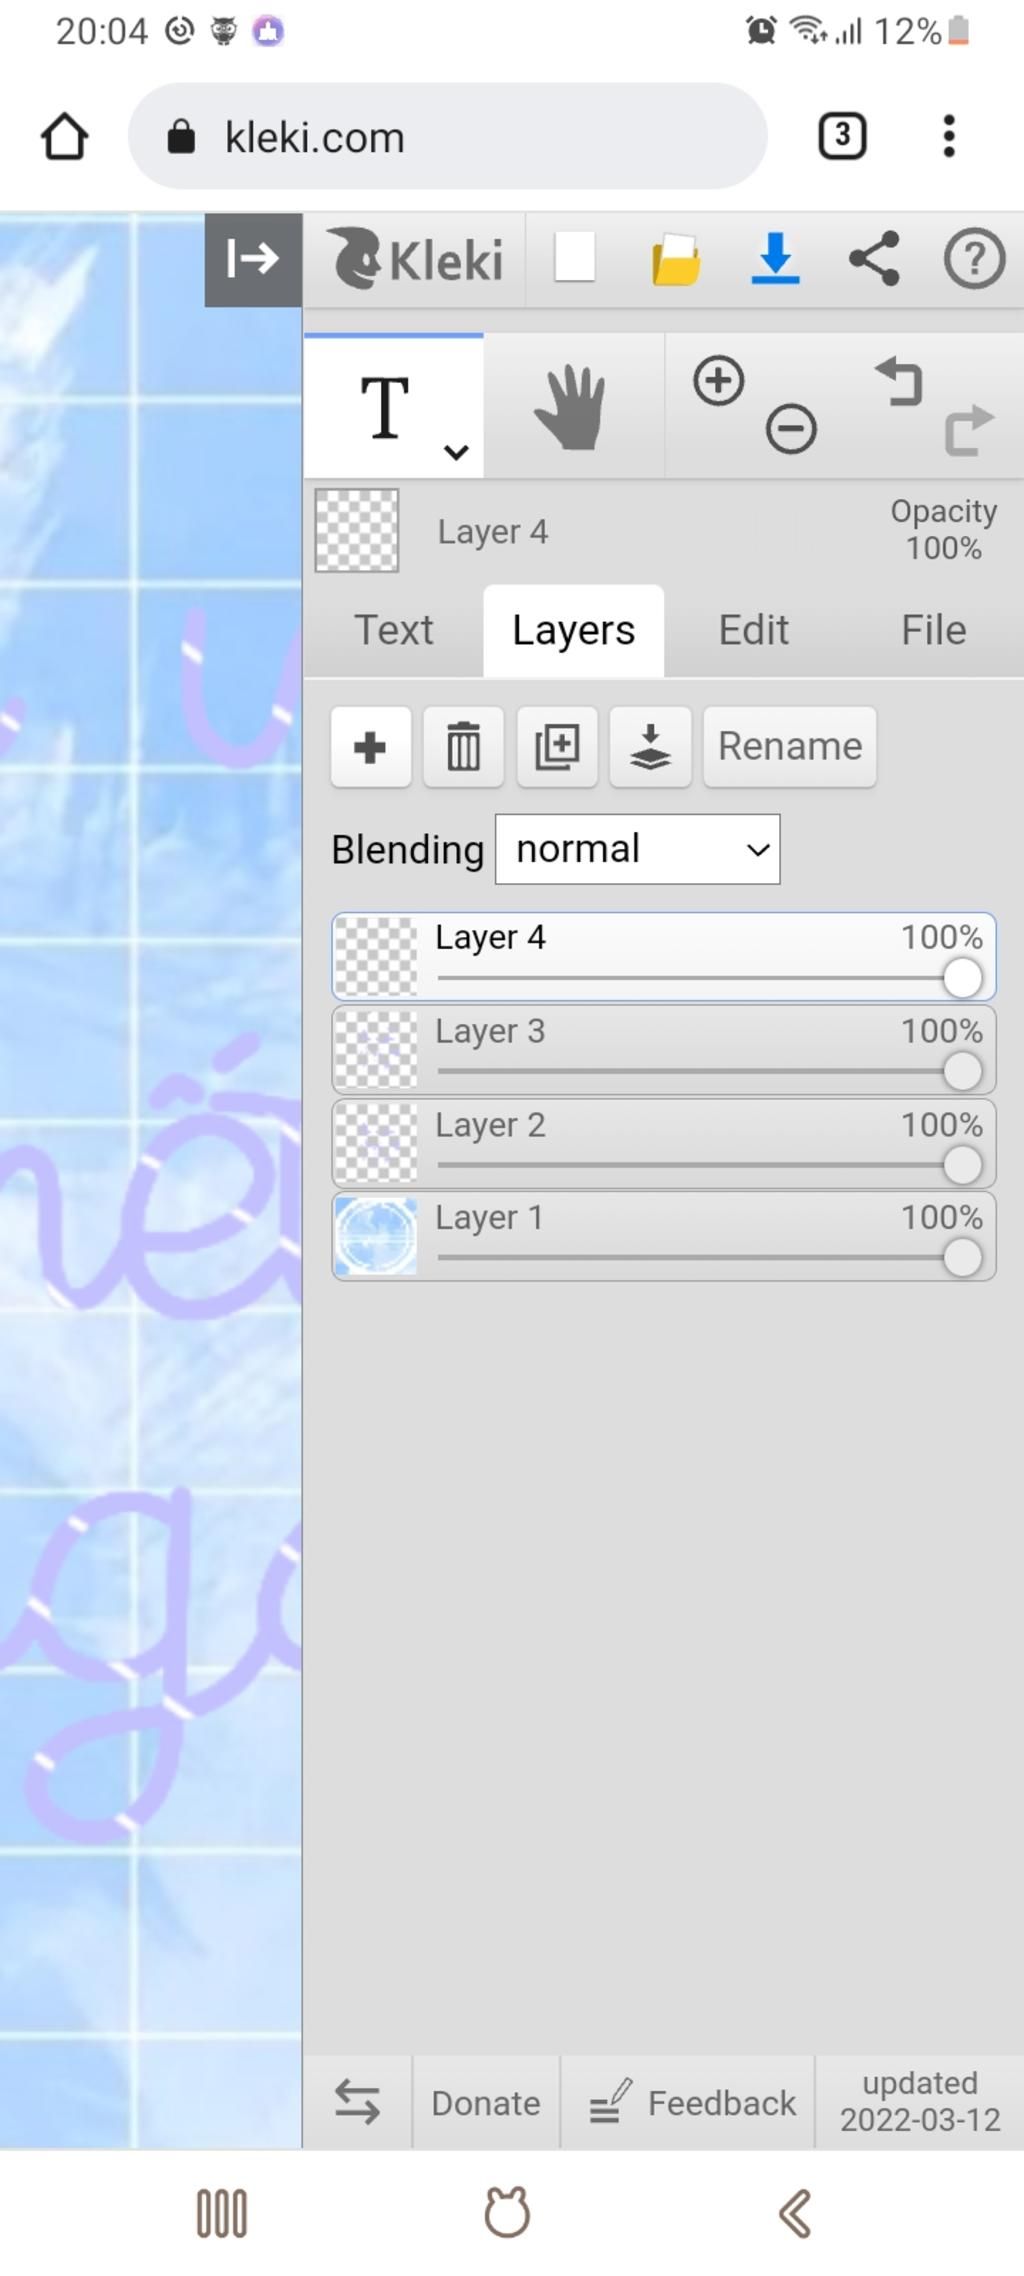1024x2276 pixels.
Task: Click the Rename button
Action: tap(790, 747)
